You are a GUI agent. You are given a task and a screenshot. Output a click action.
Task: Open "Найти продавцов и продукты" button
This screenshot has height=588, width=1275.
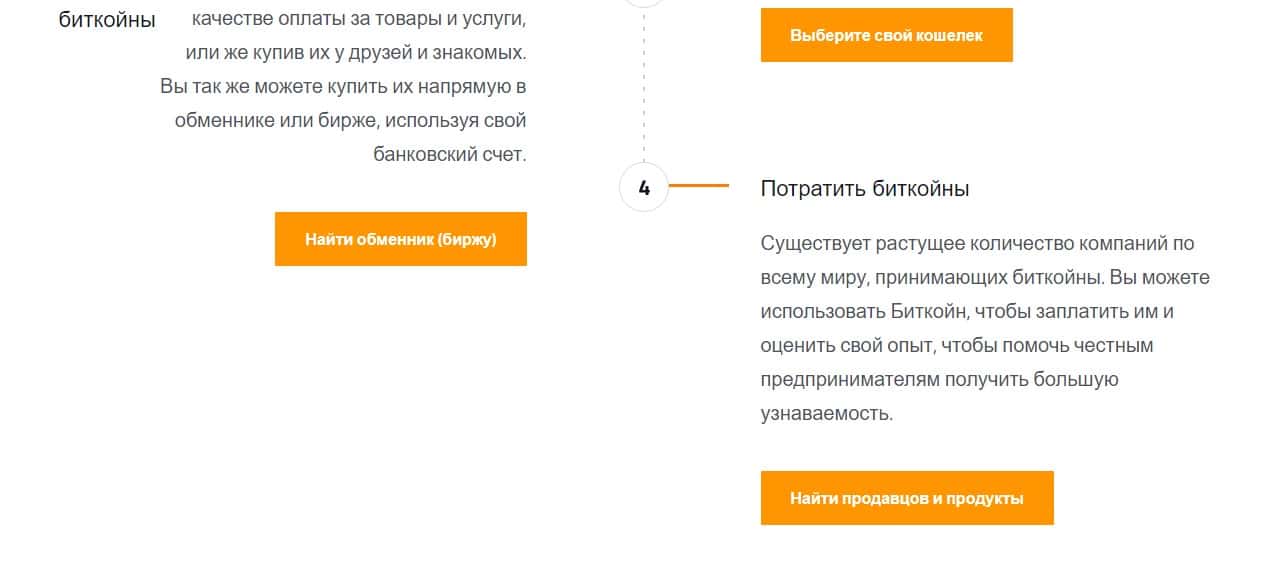click(x=906, y=498)
